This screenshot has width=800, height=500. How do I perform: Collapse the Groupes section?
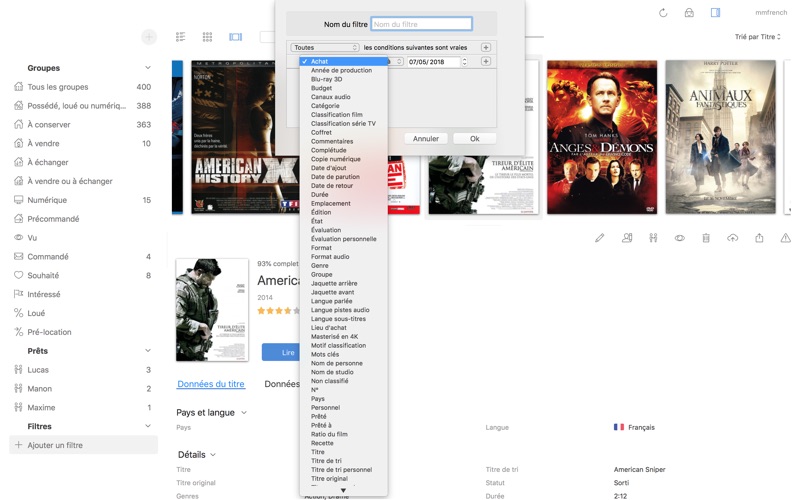(x=147, y=68)
